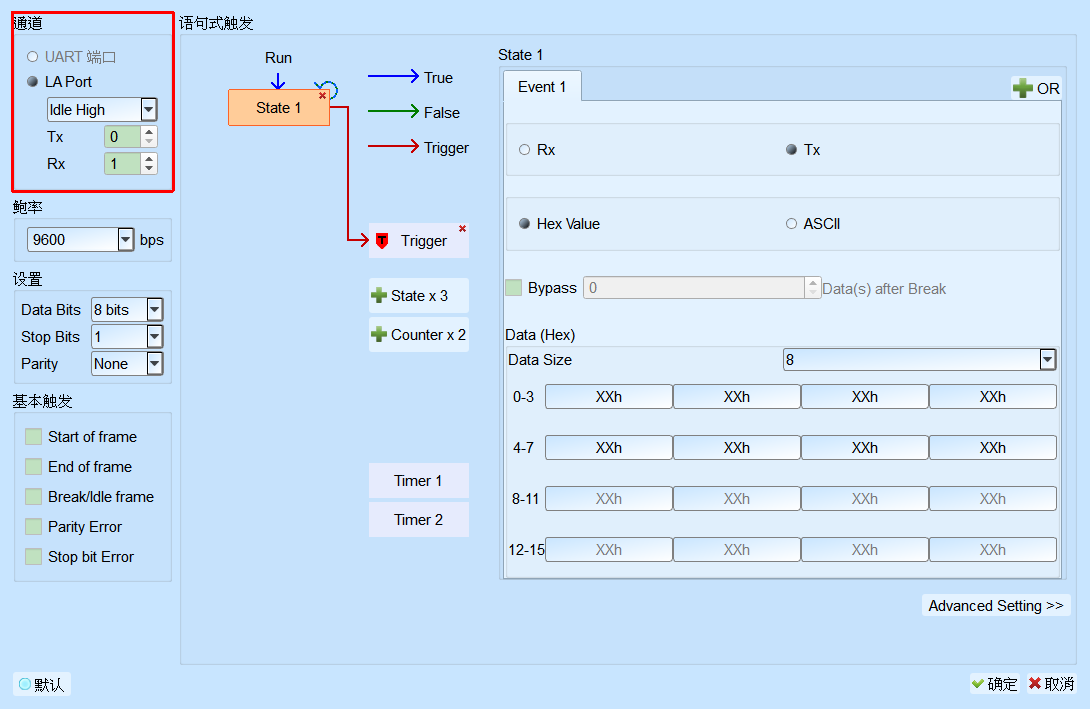Click the Timer 1 block
This screenshot has height=709, width=1090.
click(x=418, y=481)
